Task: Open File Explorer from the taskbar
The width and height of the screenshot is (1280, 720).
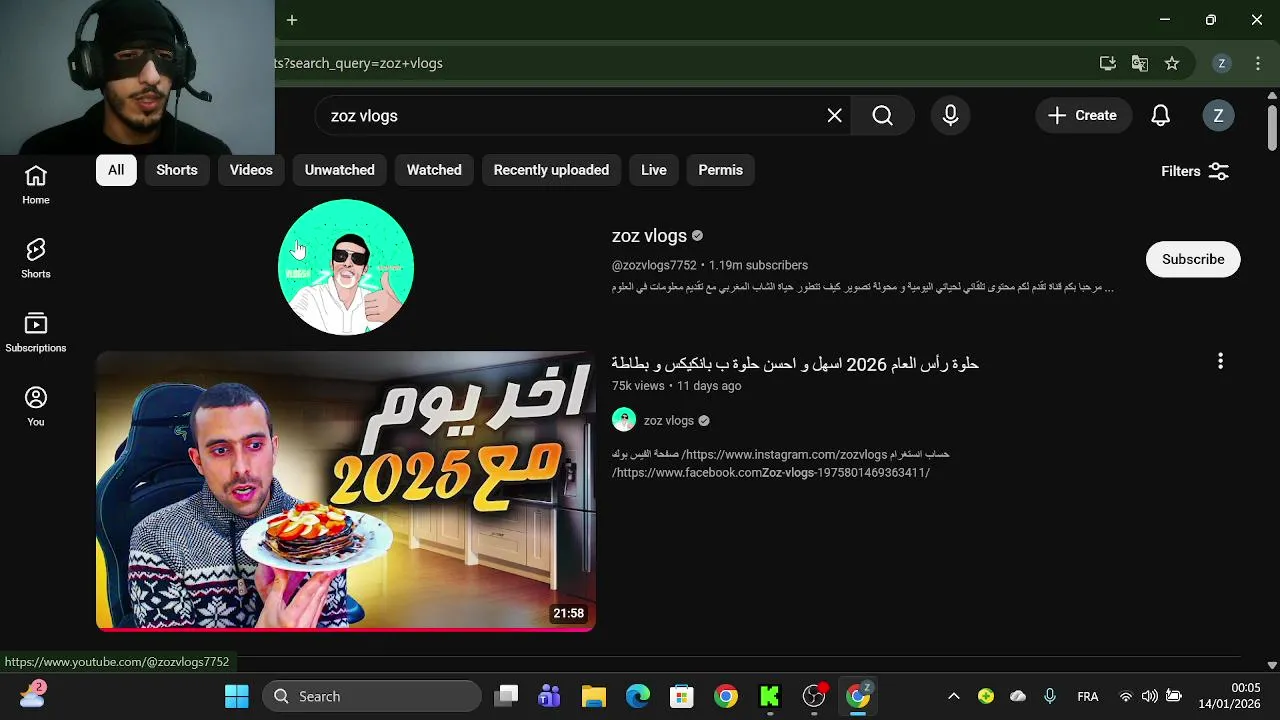Action: 594,696
